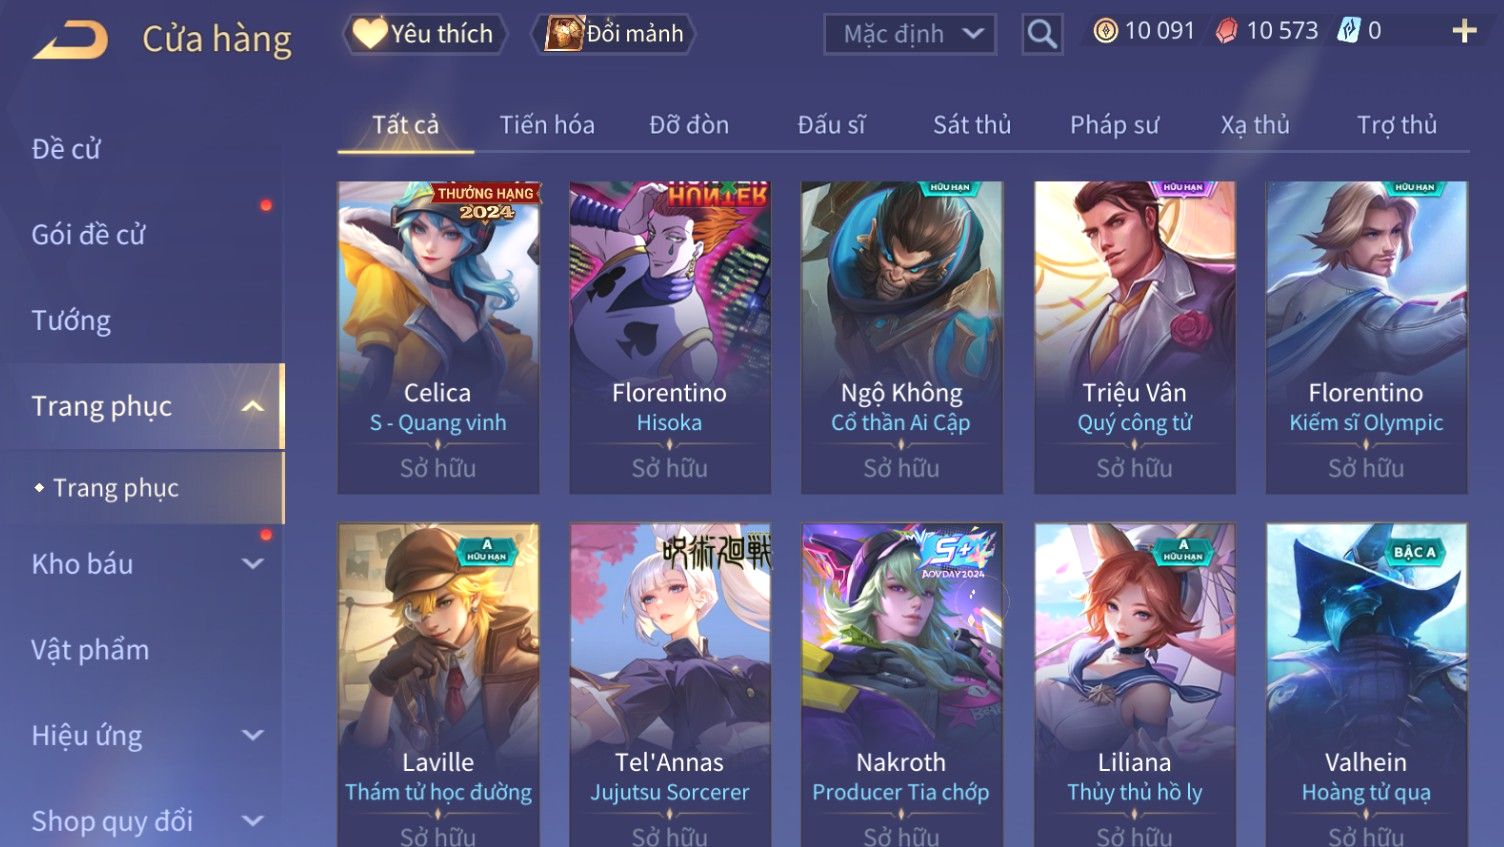Expand the Hiệu ứng sidebar section
1504x847 pixels.
(253, 736)
